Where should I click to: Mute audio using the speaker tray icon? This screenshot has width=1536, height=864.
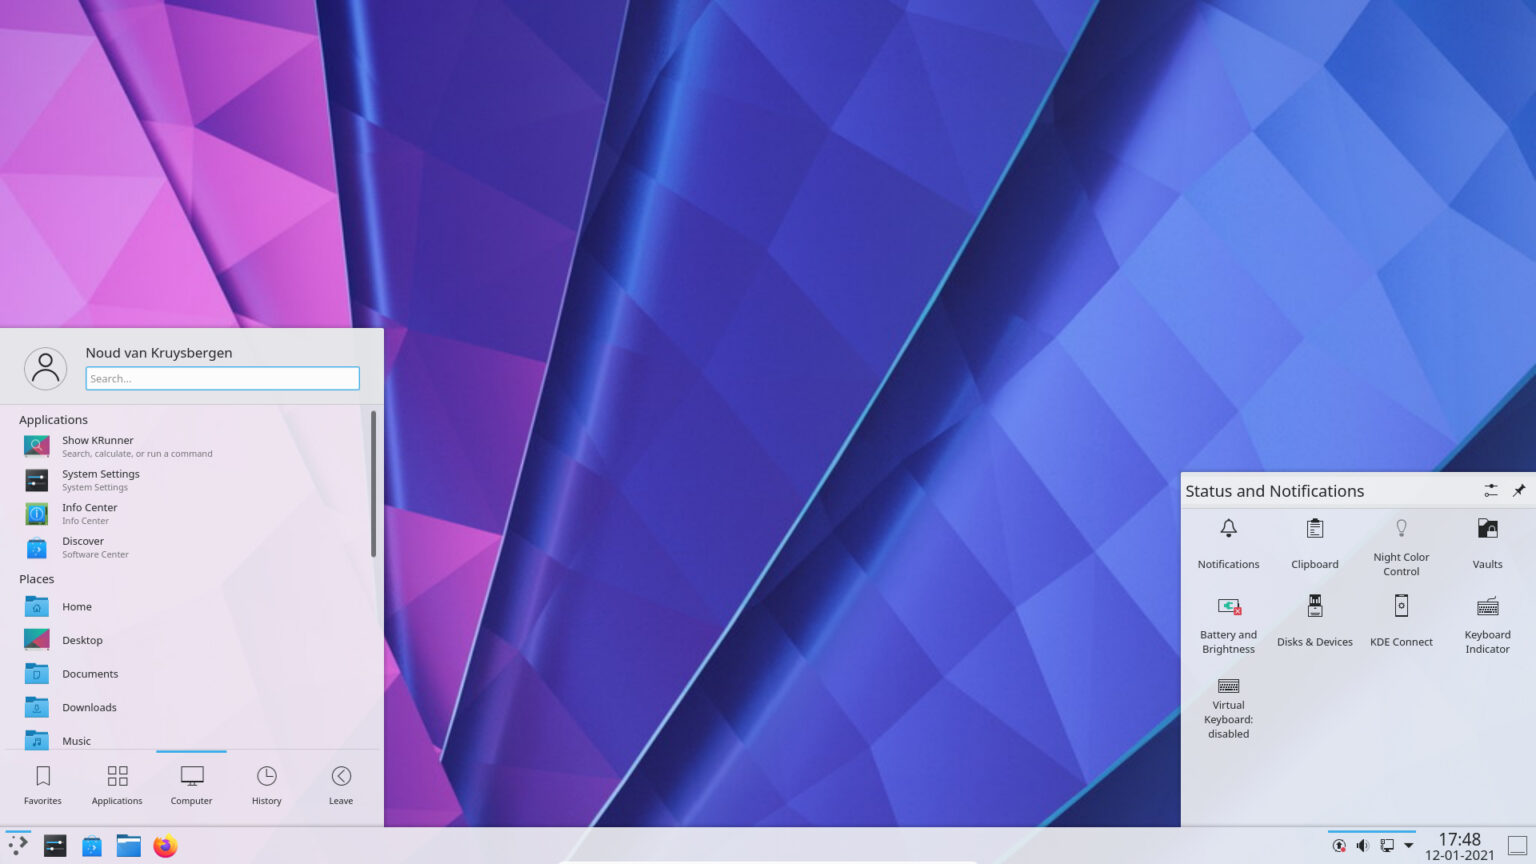click(1363, 845)
